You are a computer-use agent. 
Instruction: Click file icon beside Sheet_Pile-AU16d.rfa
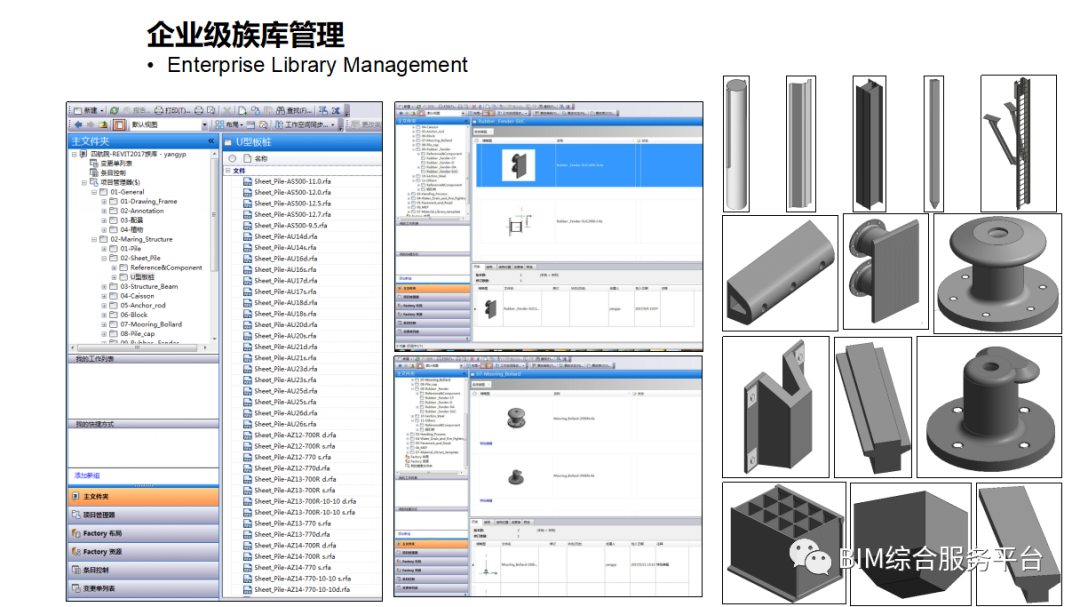[247, 258]
